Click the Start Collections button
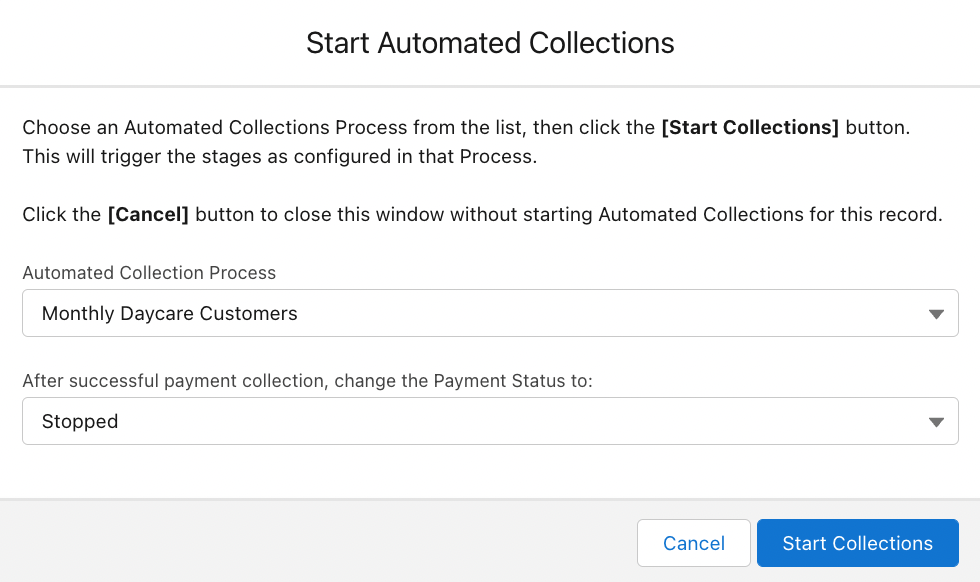The image size is (980, 582). [857, 543]
